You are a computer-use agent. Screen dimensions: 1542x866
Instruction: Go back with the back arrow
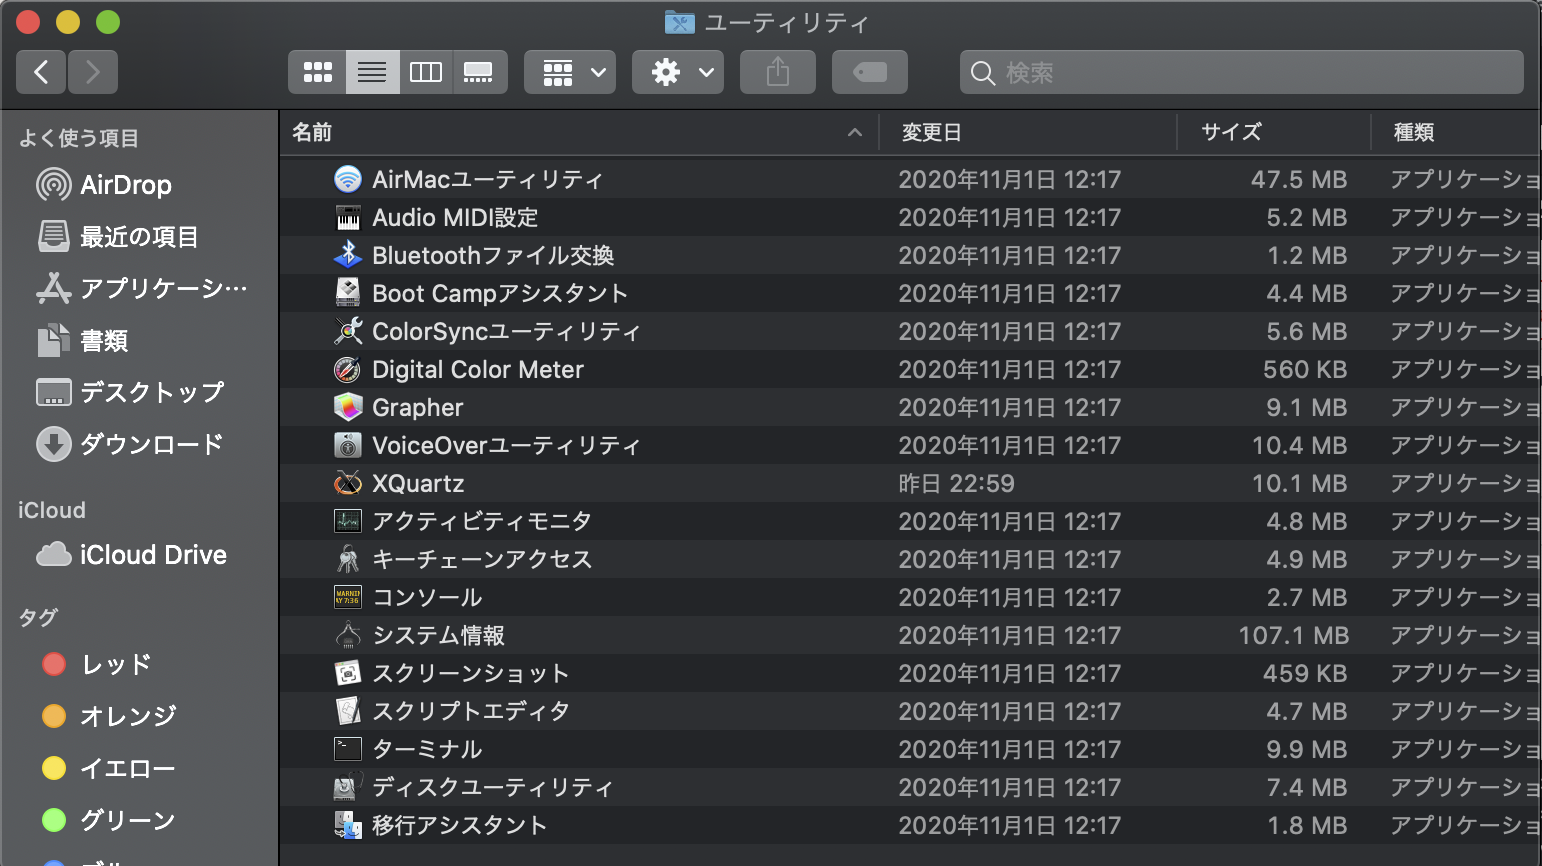(x=41, y=72)
